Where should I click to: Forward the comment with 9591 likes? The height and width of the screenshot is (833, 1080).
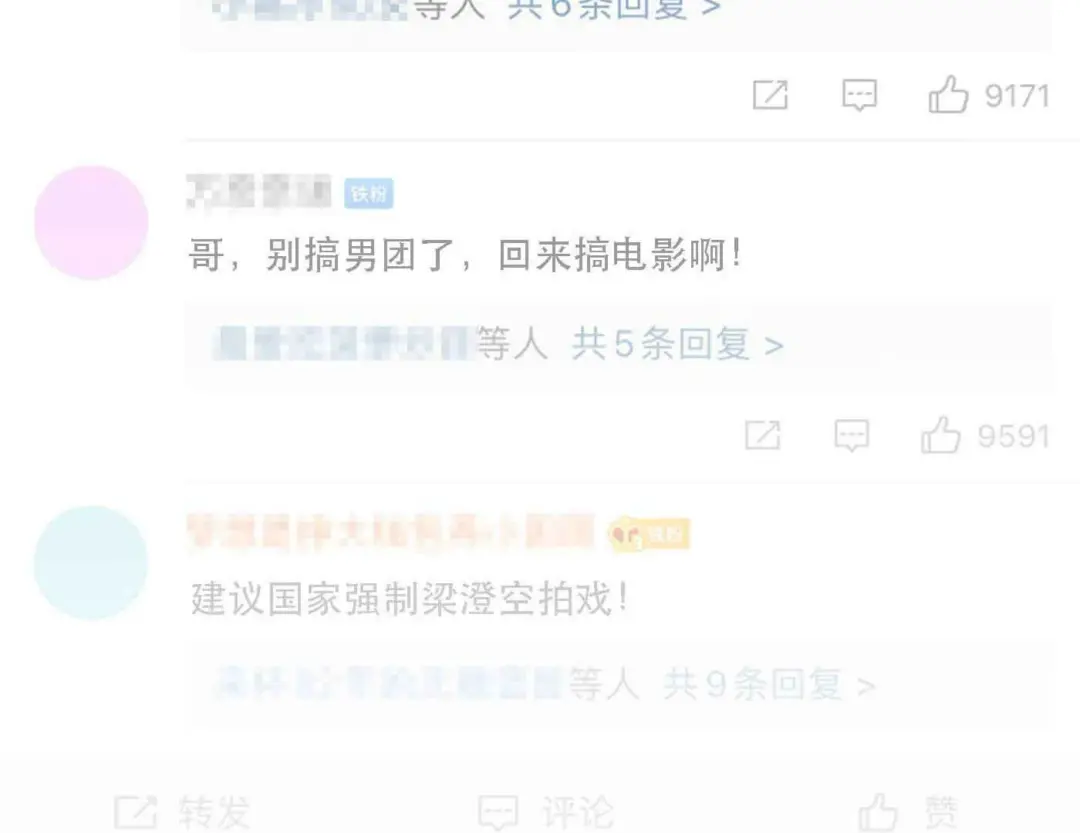(762, 435)
